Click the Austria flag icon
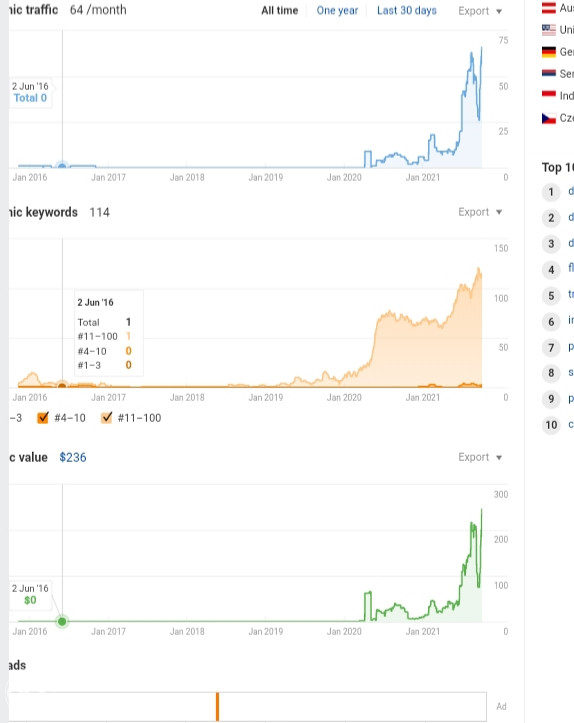The height and width of the screenshot is (723, 574). 549,7
